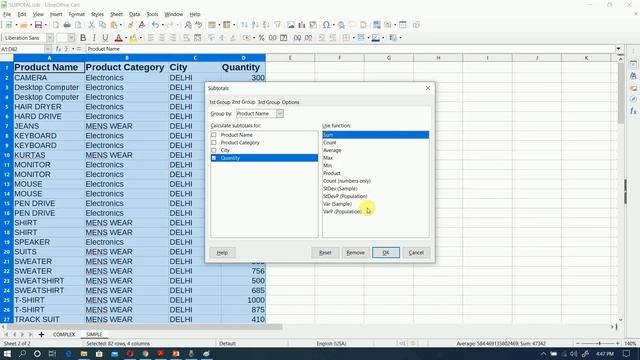Image resolution: width=640 pixels, height=360 pixels.
Task: Open the Font Name dropdown arrow
Action: 50,38
